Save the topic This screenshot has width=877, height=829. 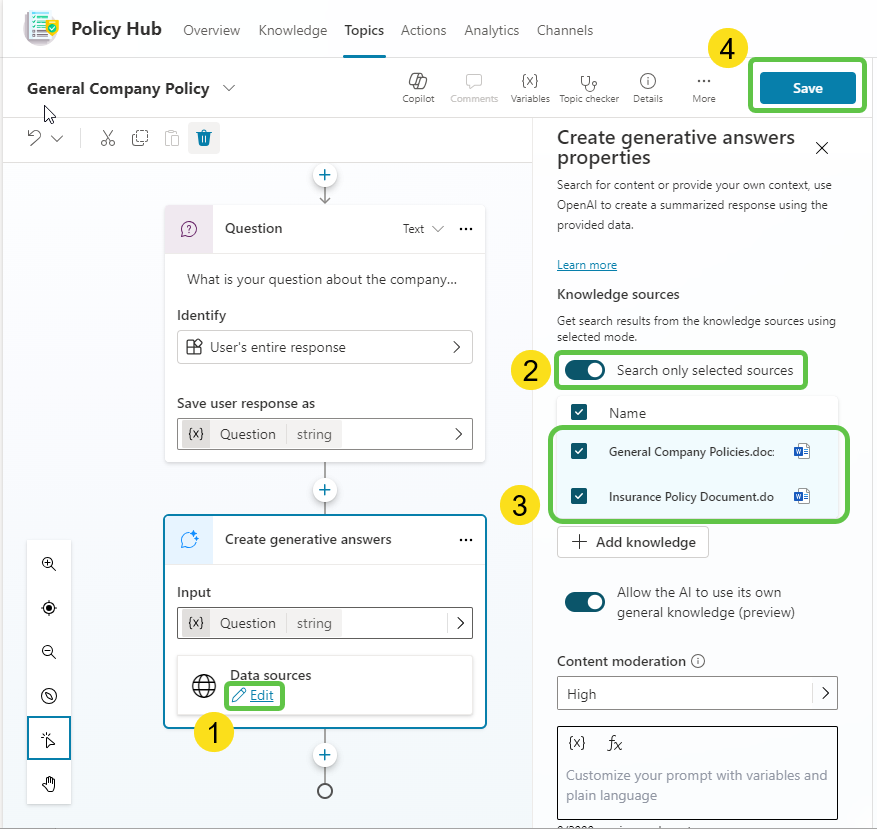(807, 88)
